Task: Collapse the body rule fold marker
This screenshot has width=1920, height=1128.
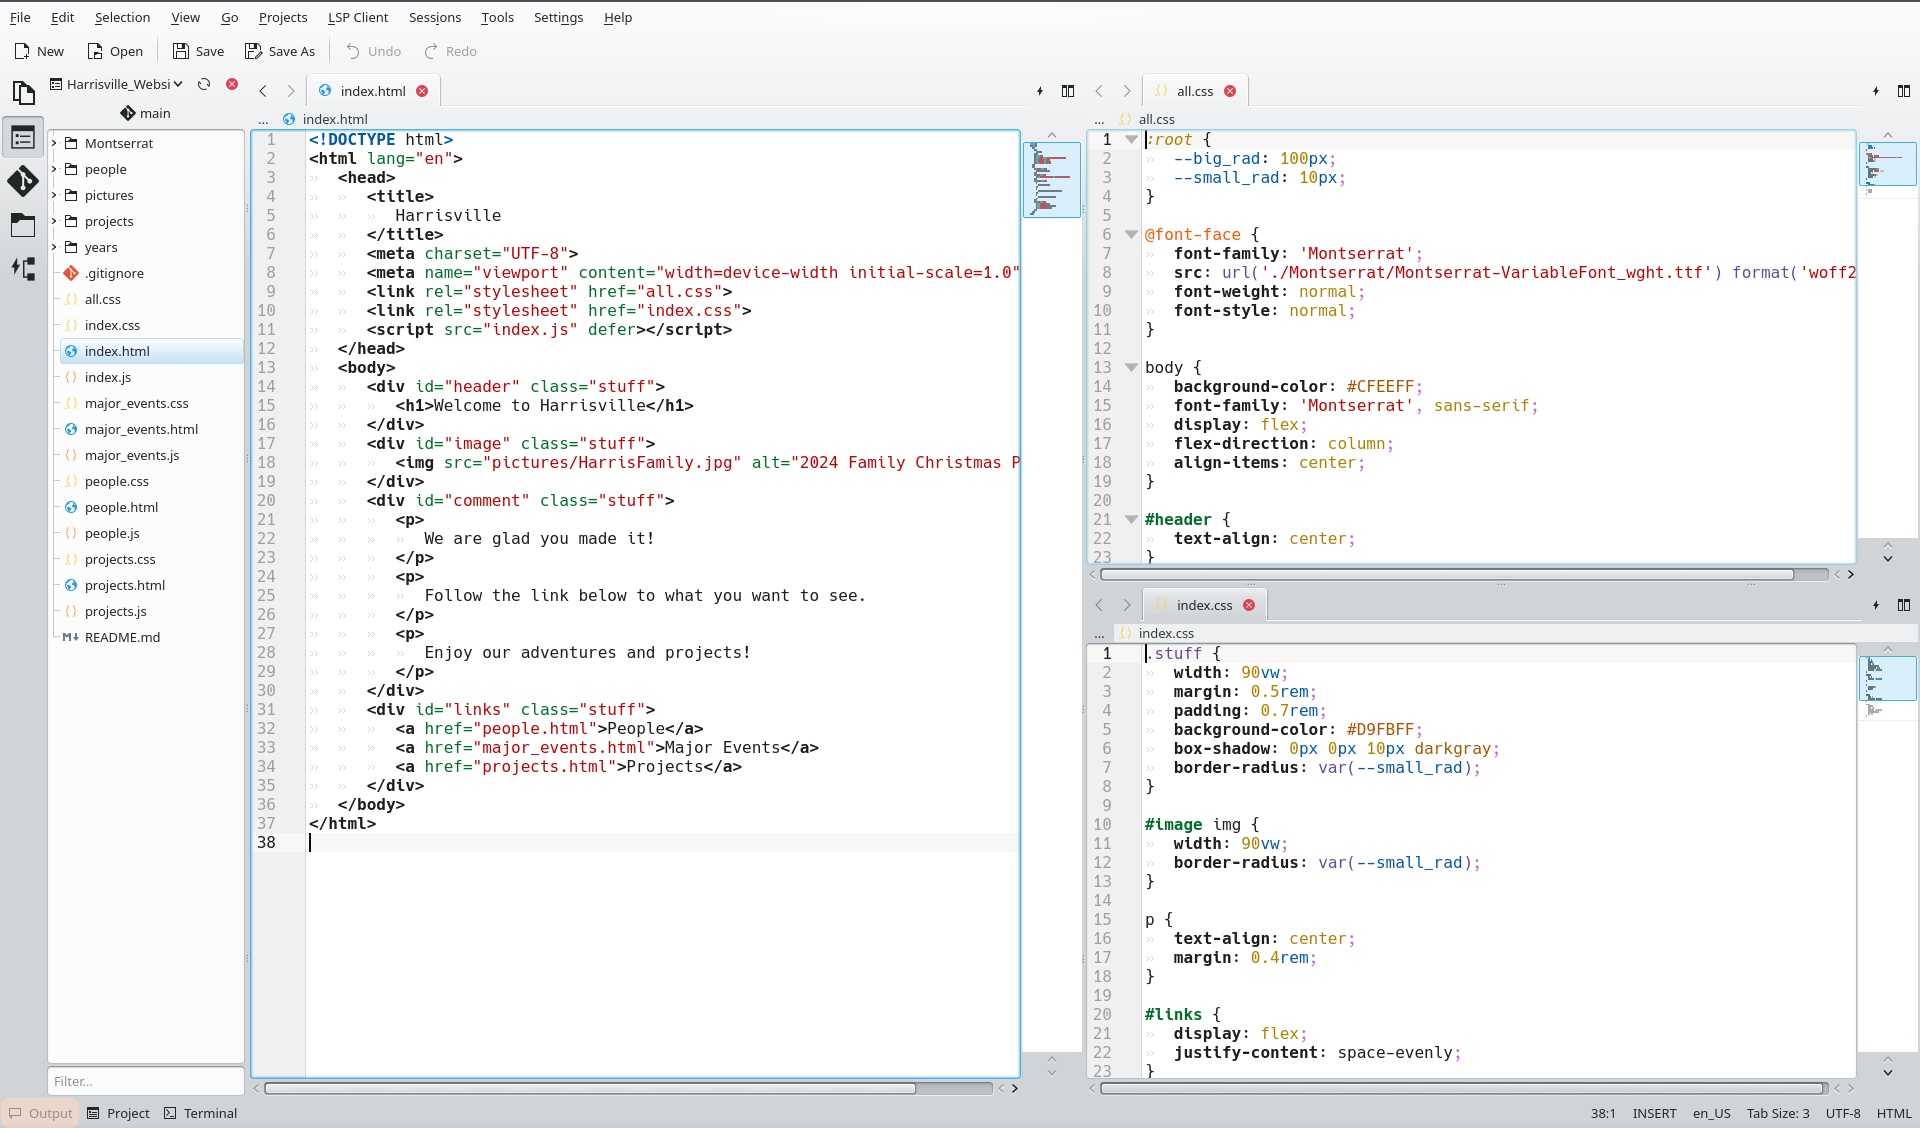Action: click(x=1131, y=368)
